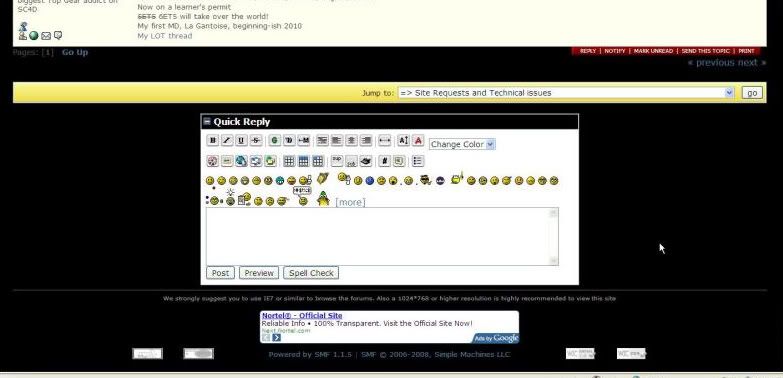Viewport: 783px width, 378px height.
Task: Insert bulleted list button
Action: click(x=418, y=161)
